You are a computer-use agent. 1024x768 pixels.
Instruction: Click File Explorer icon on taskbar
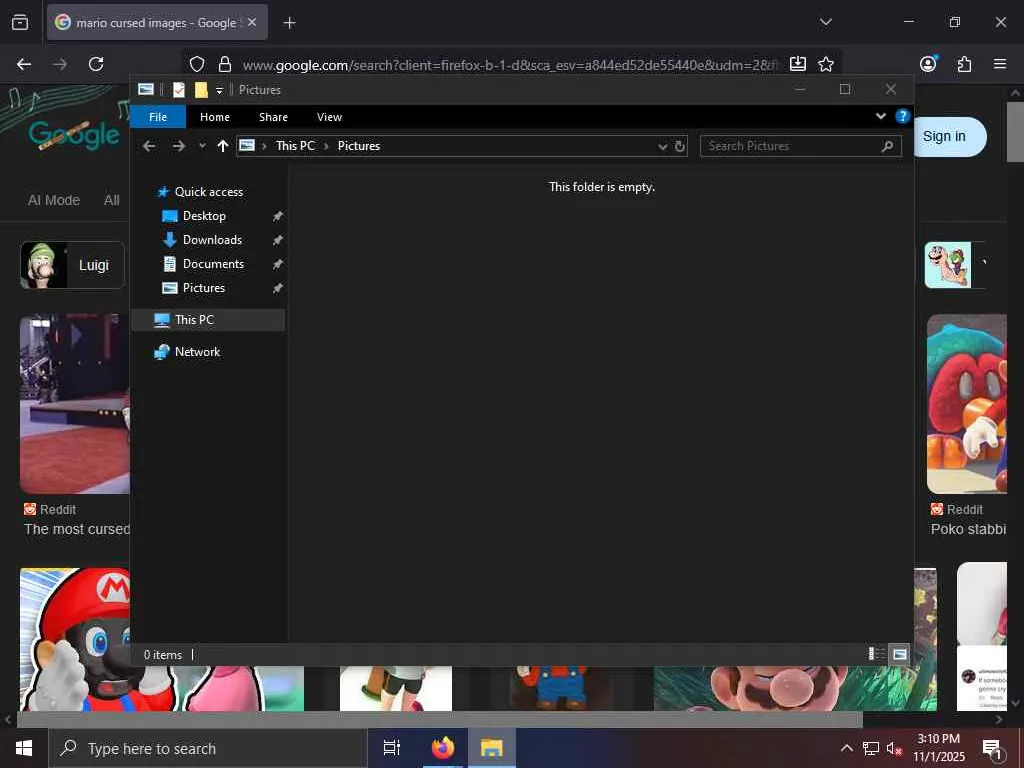point(492,748)
